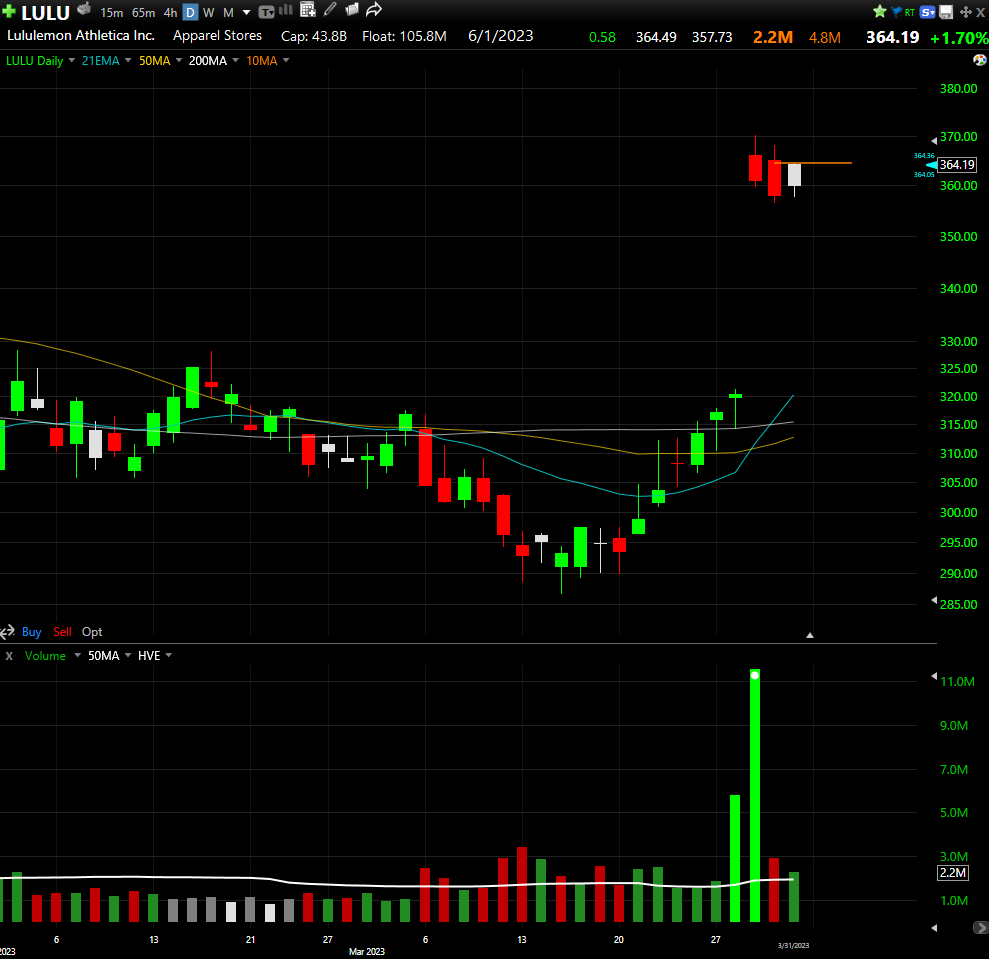Open the 50MA price dropdown arrow
989x959 pixels.
(178, 61)
